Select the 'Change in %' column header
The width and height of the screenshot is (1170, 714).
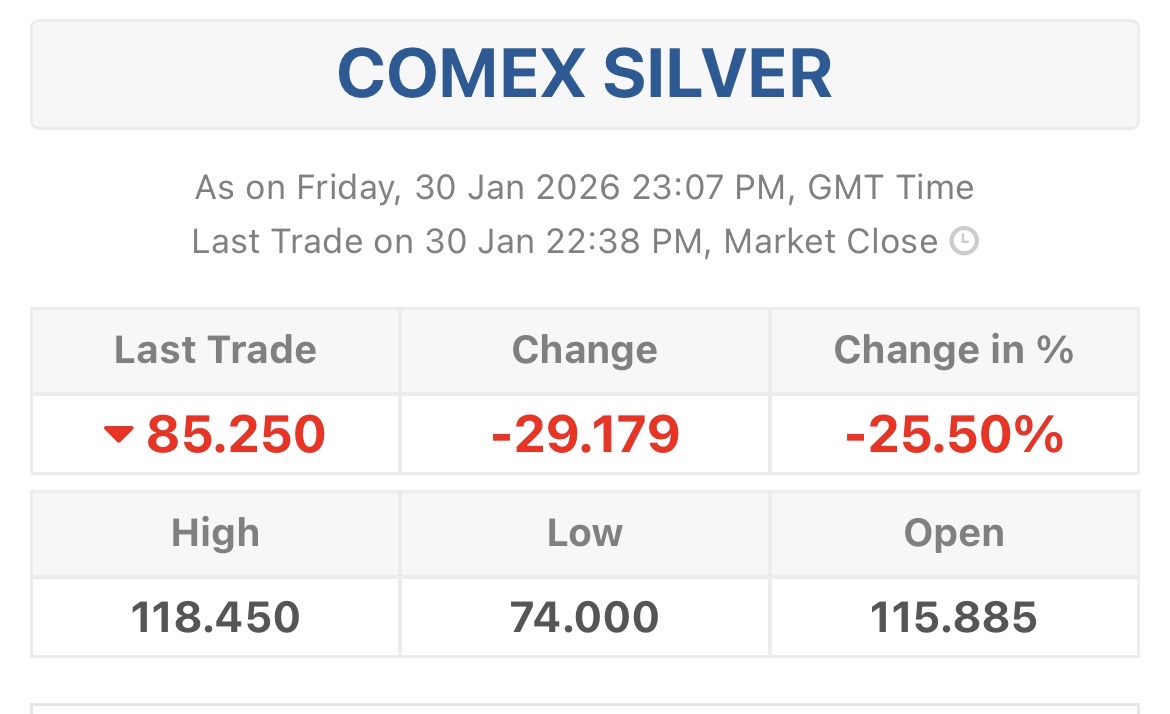point(954,350)
